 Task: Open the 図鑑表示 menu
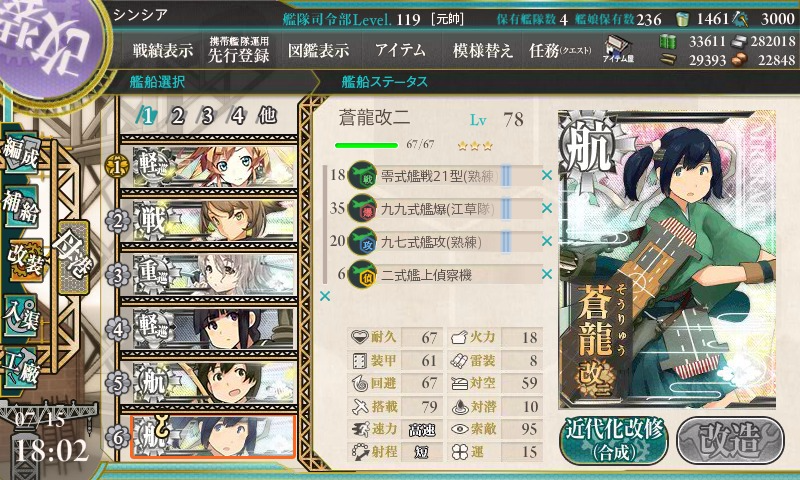(x=318, y=50)
